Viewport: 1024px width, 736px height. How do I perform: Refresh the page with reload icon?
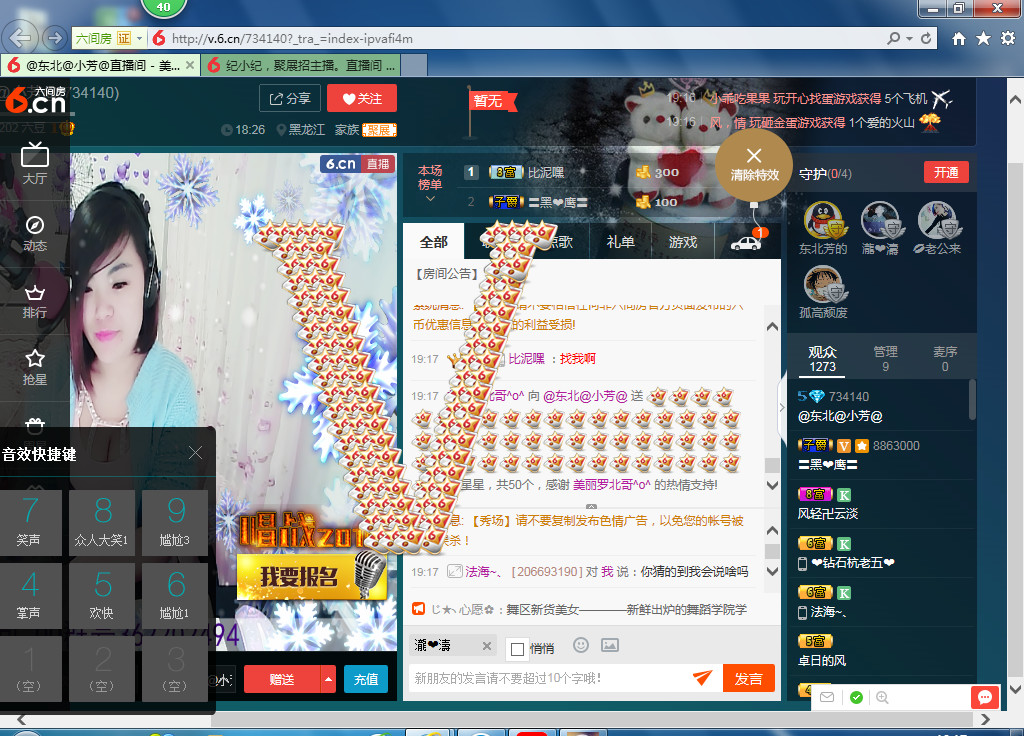tap(926, 39)
